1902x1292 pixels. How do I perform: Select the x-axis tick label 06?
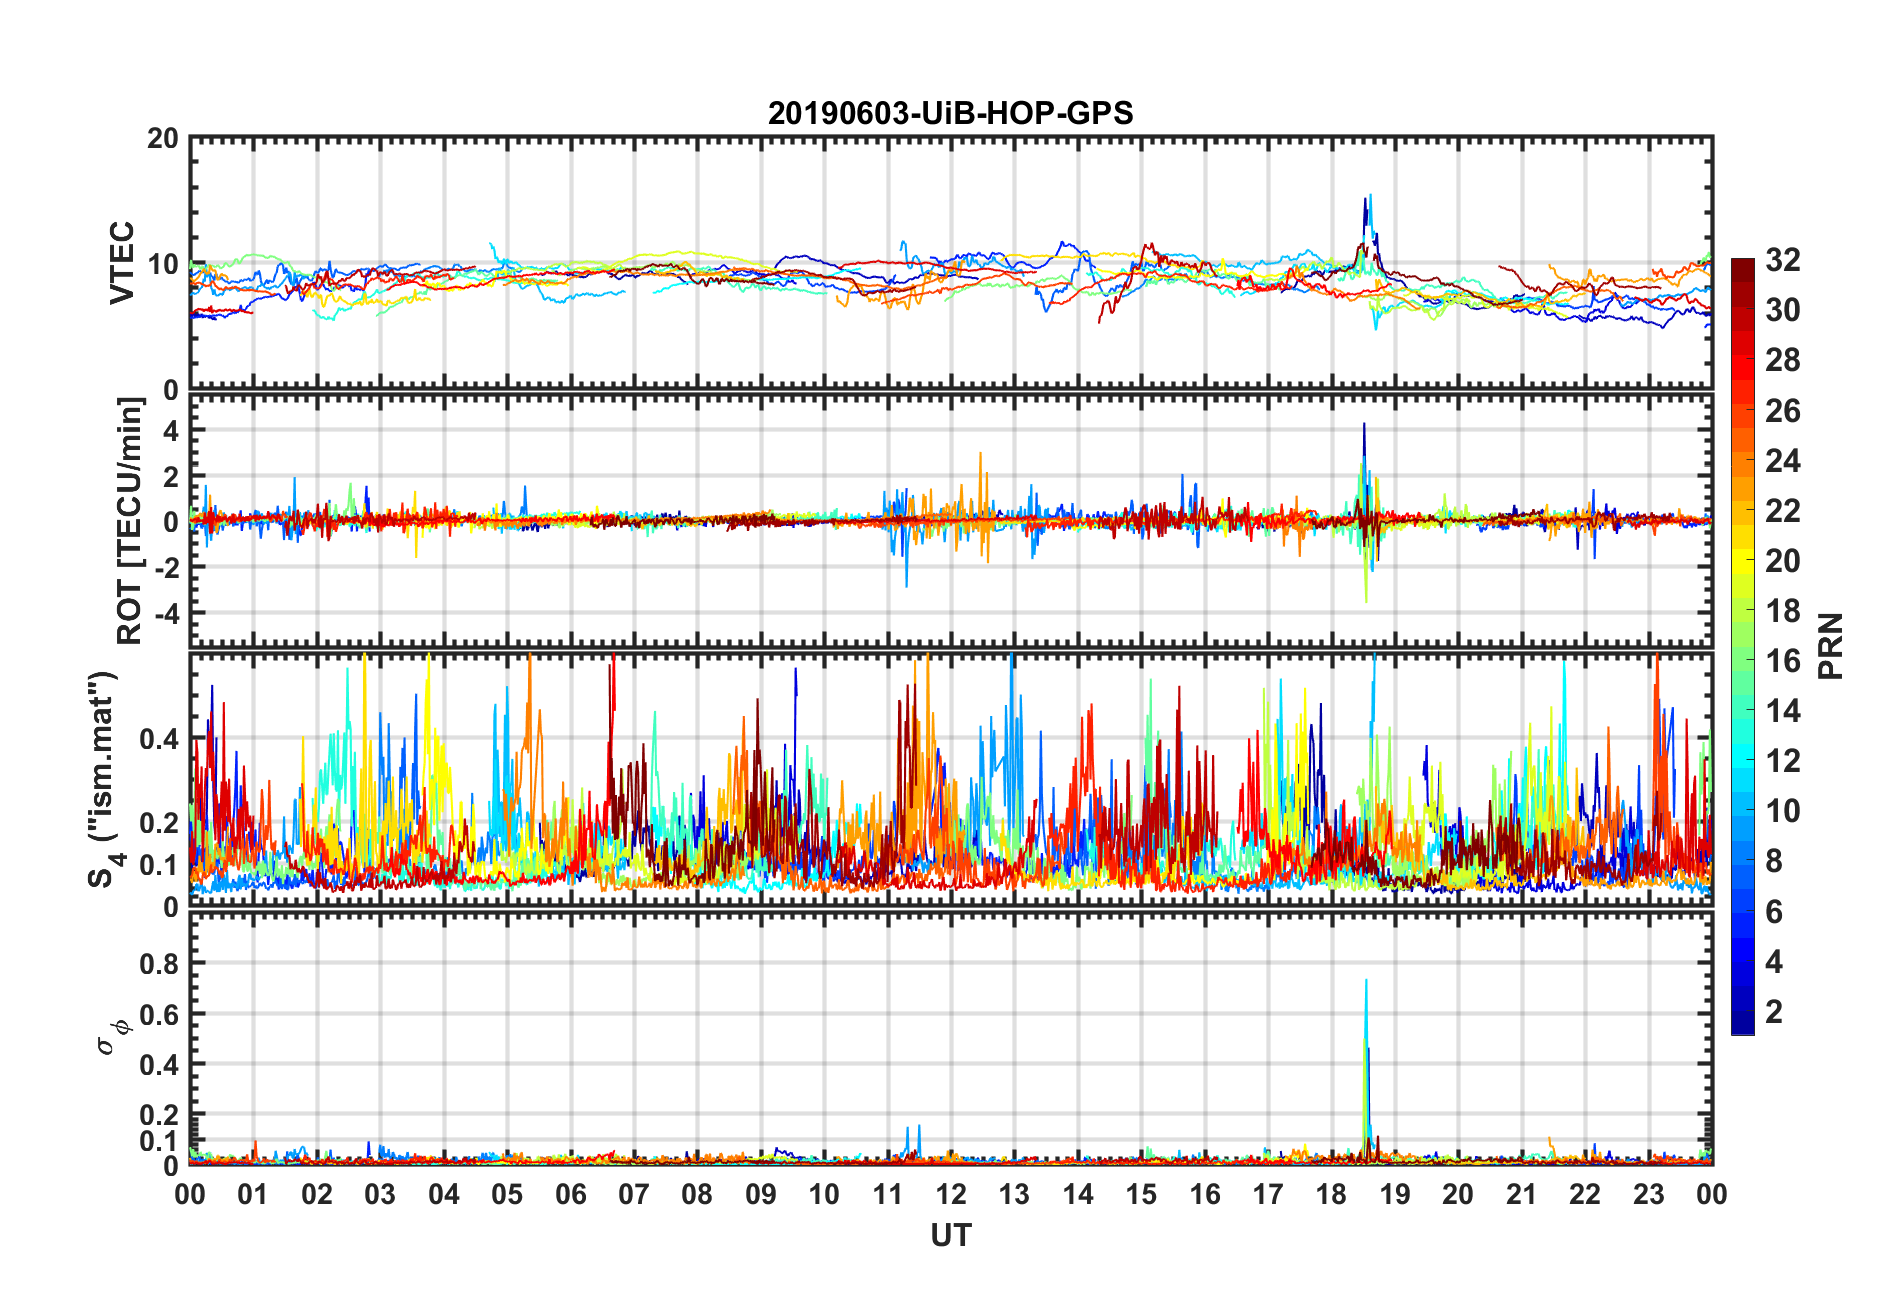[570, 1194]
